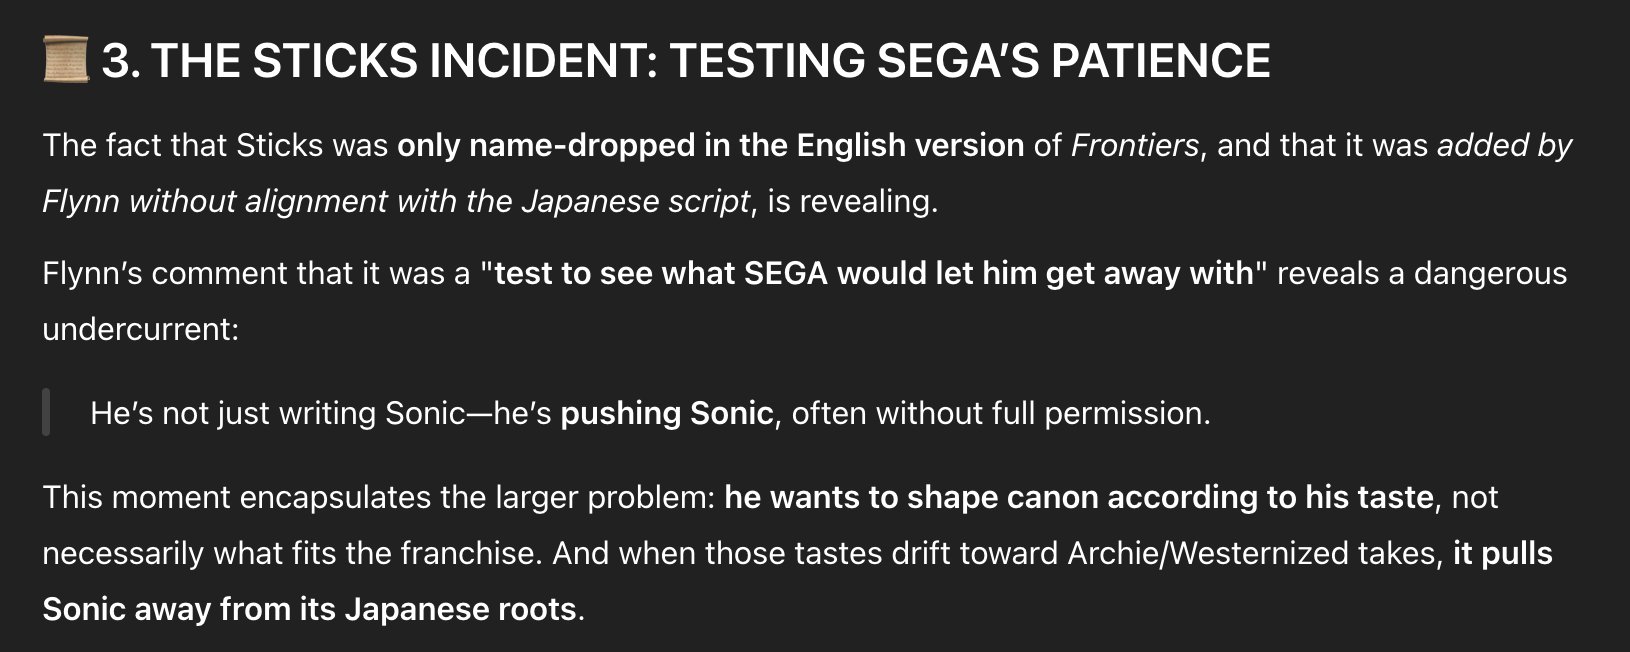1630x652 pixels.
Task: Click the bold phrase "pushing Sonic"
Action: [x=667, y=414]
